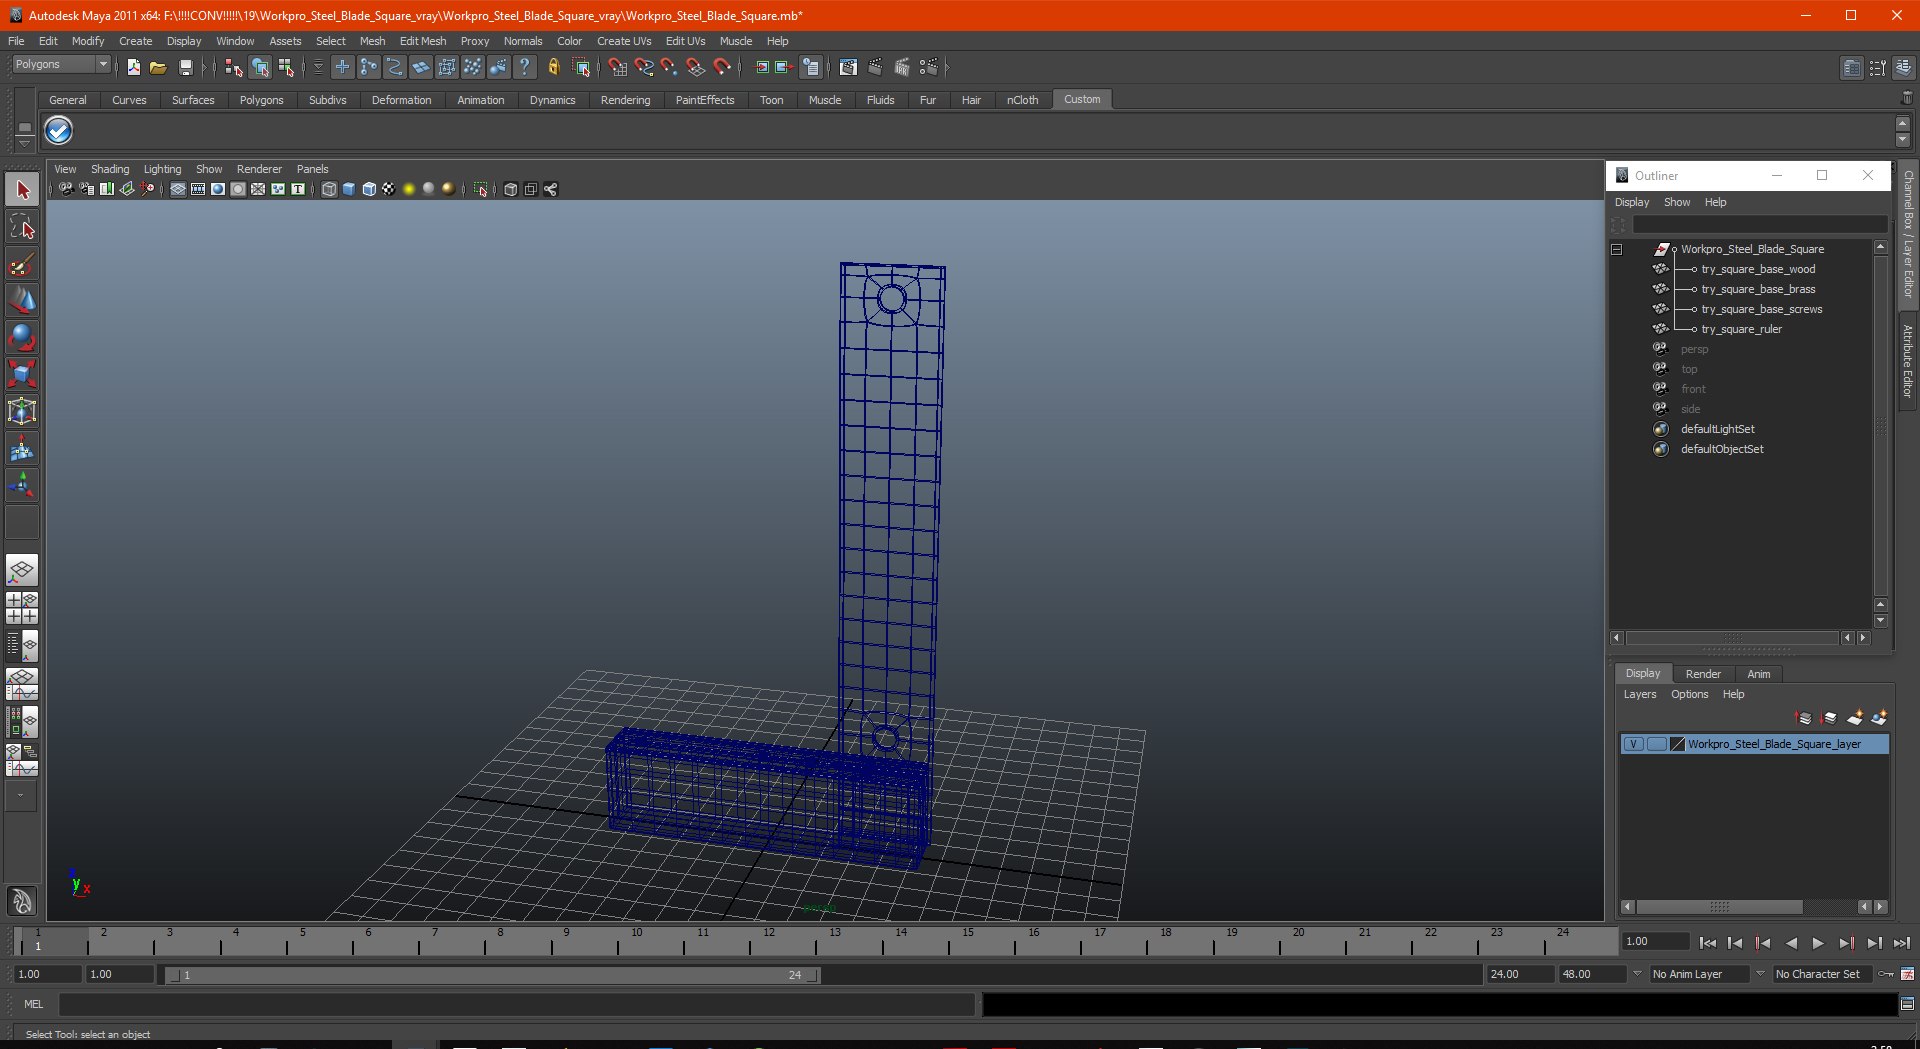The width and height of the screenshot is (1920, 1049).
Task: Click the render current frame clapboard icon
Action: 875,67
